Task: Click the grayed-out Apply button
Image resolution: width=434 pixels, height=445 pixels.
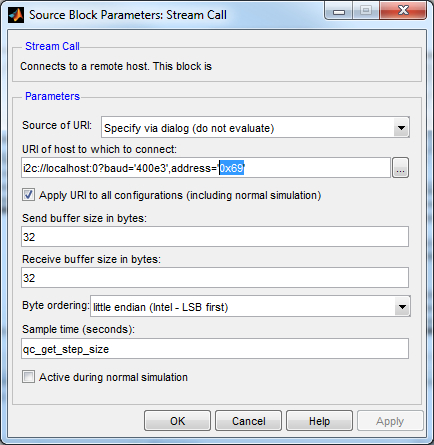Action: coord(390,421)
